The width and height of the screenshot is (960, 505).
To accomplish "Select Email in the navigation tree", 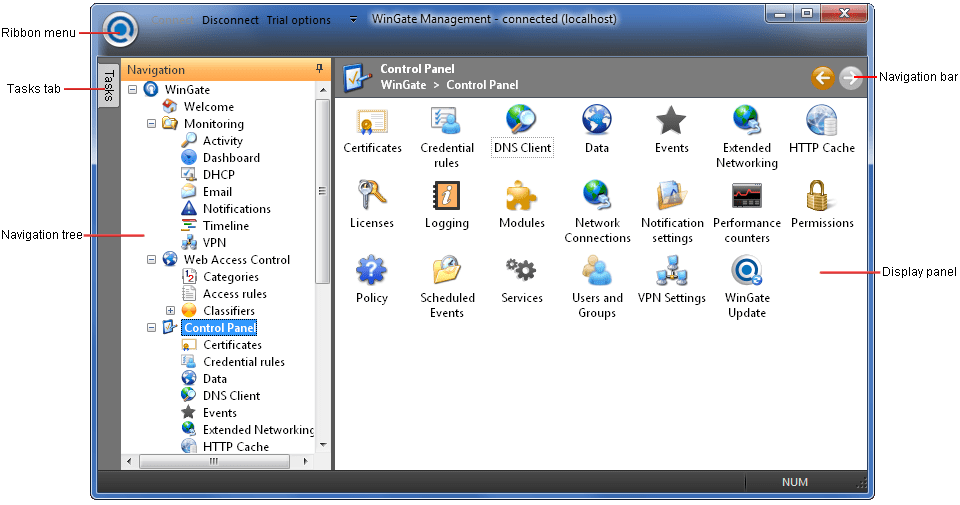I will [217, 192].
